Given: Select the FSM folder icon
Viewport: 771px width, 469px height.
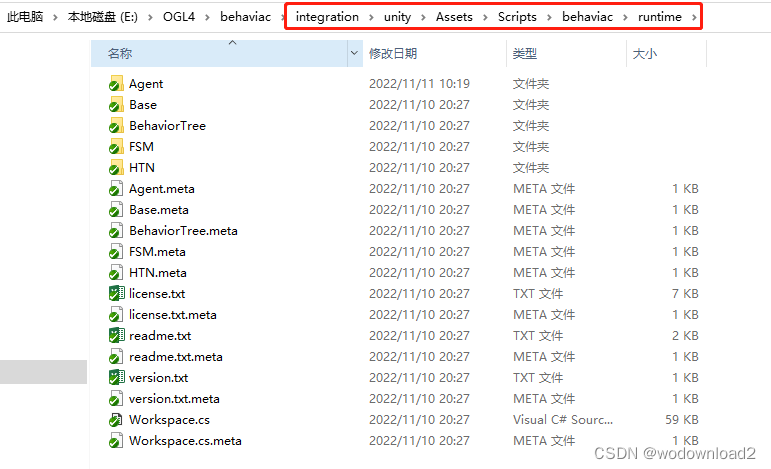Looking at the screenshot, I should pos(116,147).
